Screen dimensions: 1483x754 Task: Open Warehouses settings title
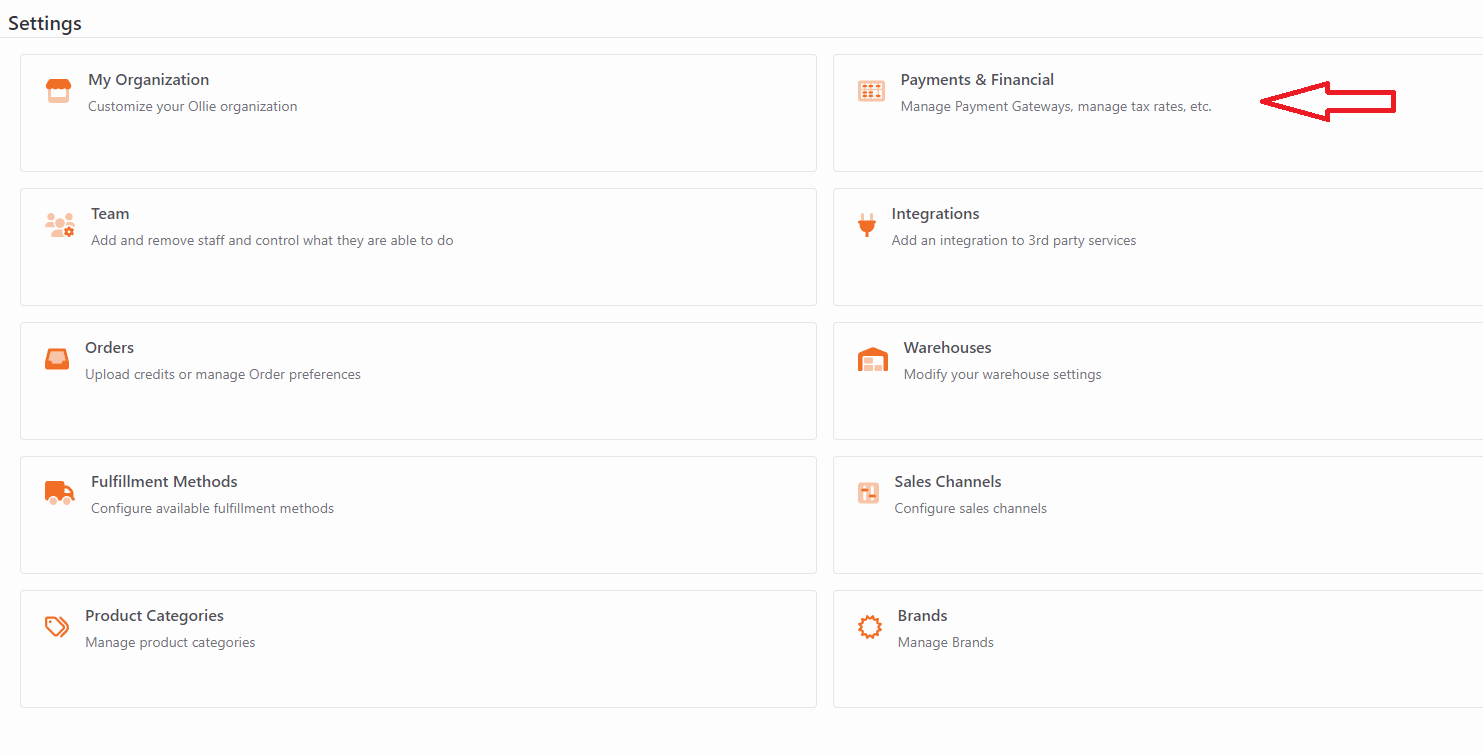(x=947, y=348)
